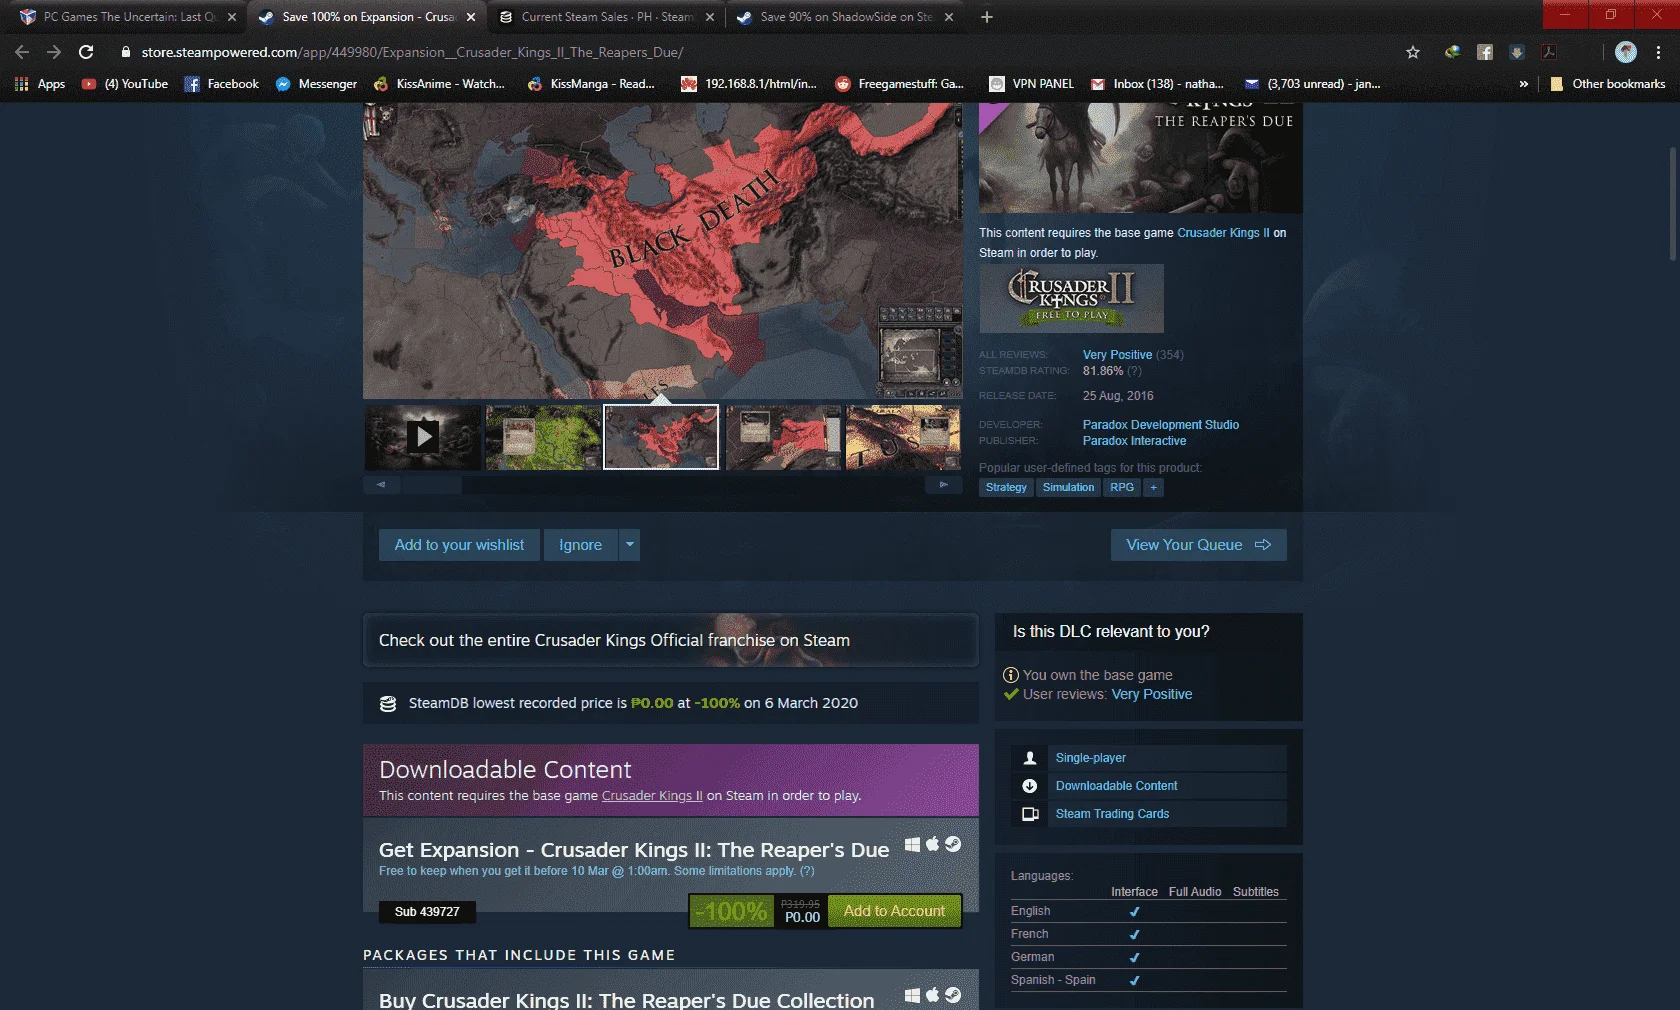Expand the Ignore options dropdown arrow
1680x1010 pixels.
(629, 545)
